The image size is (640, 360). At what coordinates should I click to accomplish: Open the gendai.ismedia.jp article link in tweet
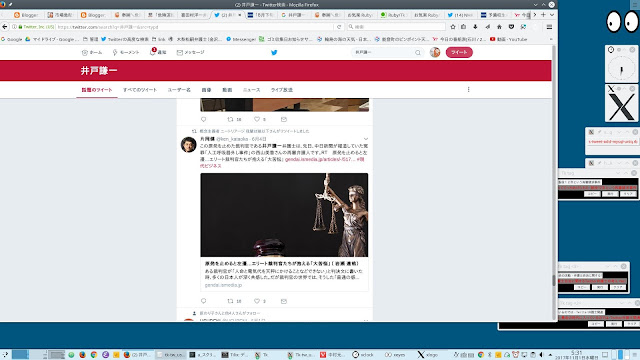click(320, 159)
